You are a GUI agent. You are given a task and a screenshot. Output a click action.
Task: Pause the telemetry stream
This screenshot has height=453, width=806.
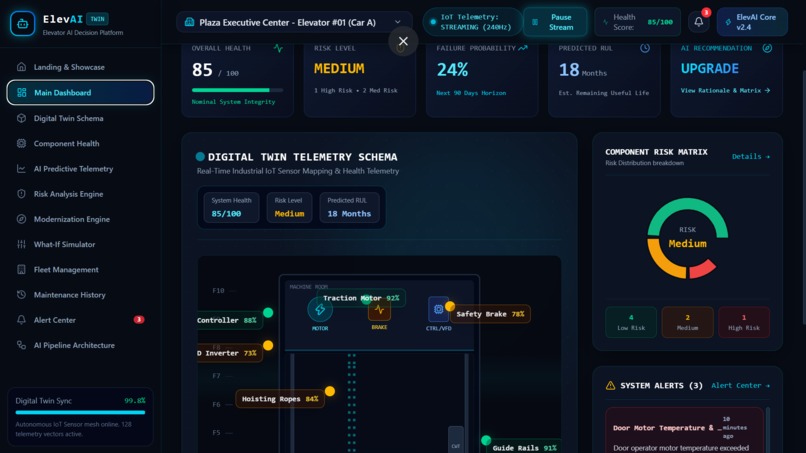point(555,22)
